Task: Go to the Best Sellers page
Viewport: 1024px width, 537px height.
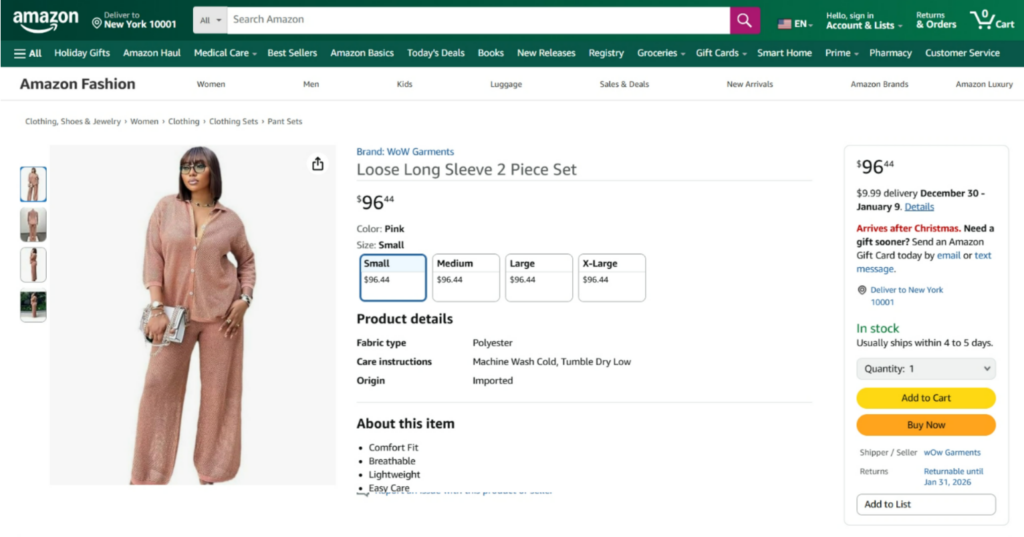Action: (292, 53)
